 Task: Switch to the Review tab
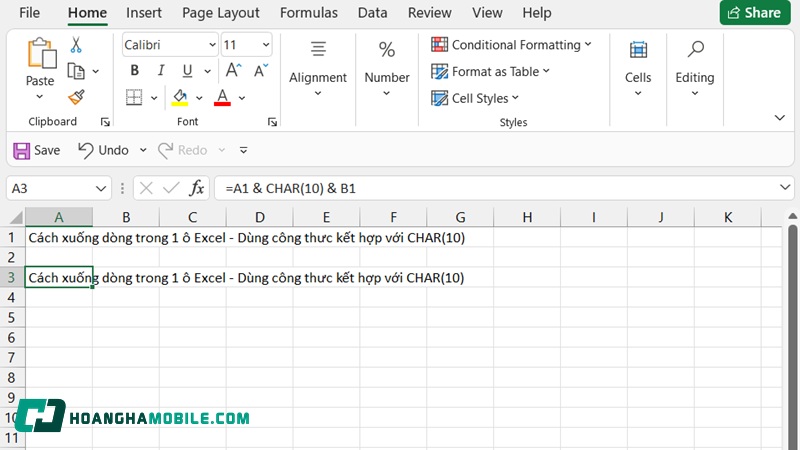point(430,13)
